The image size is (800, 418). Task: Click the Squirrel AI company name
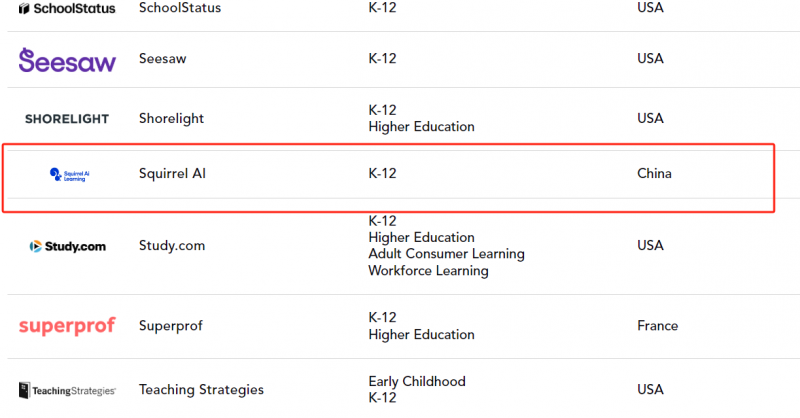[x=172, y=174]
